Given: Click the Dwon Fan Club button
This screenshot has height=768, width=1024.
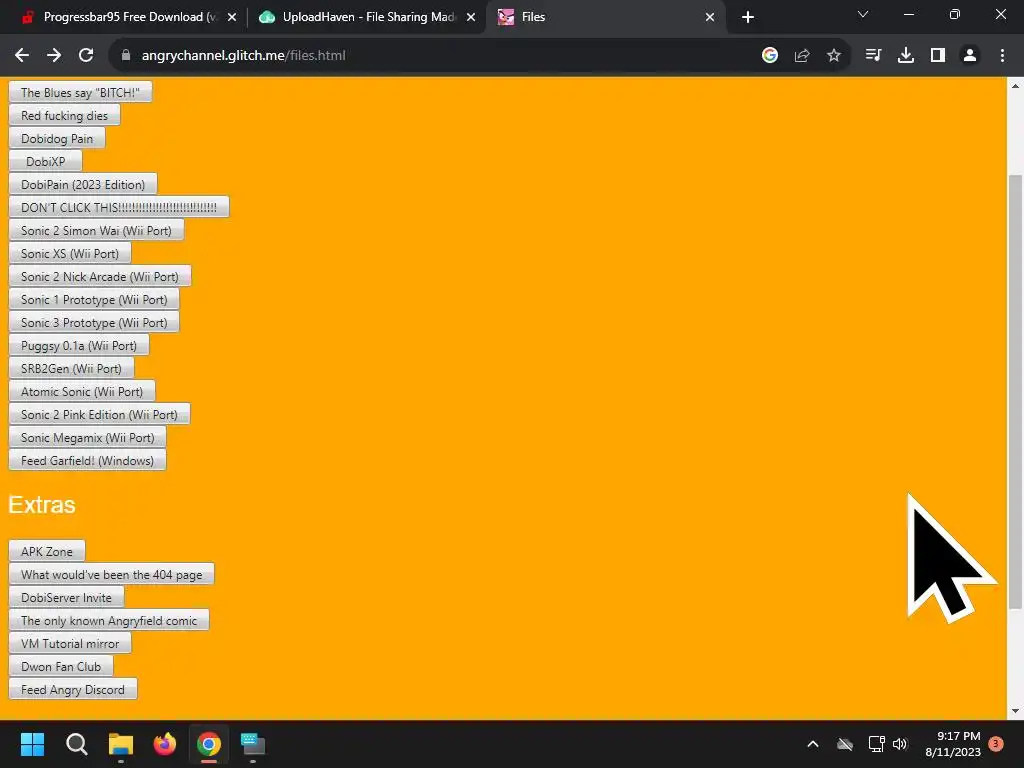Looking at the screenshot, I should click(61, 666).
